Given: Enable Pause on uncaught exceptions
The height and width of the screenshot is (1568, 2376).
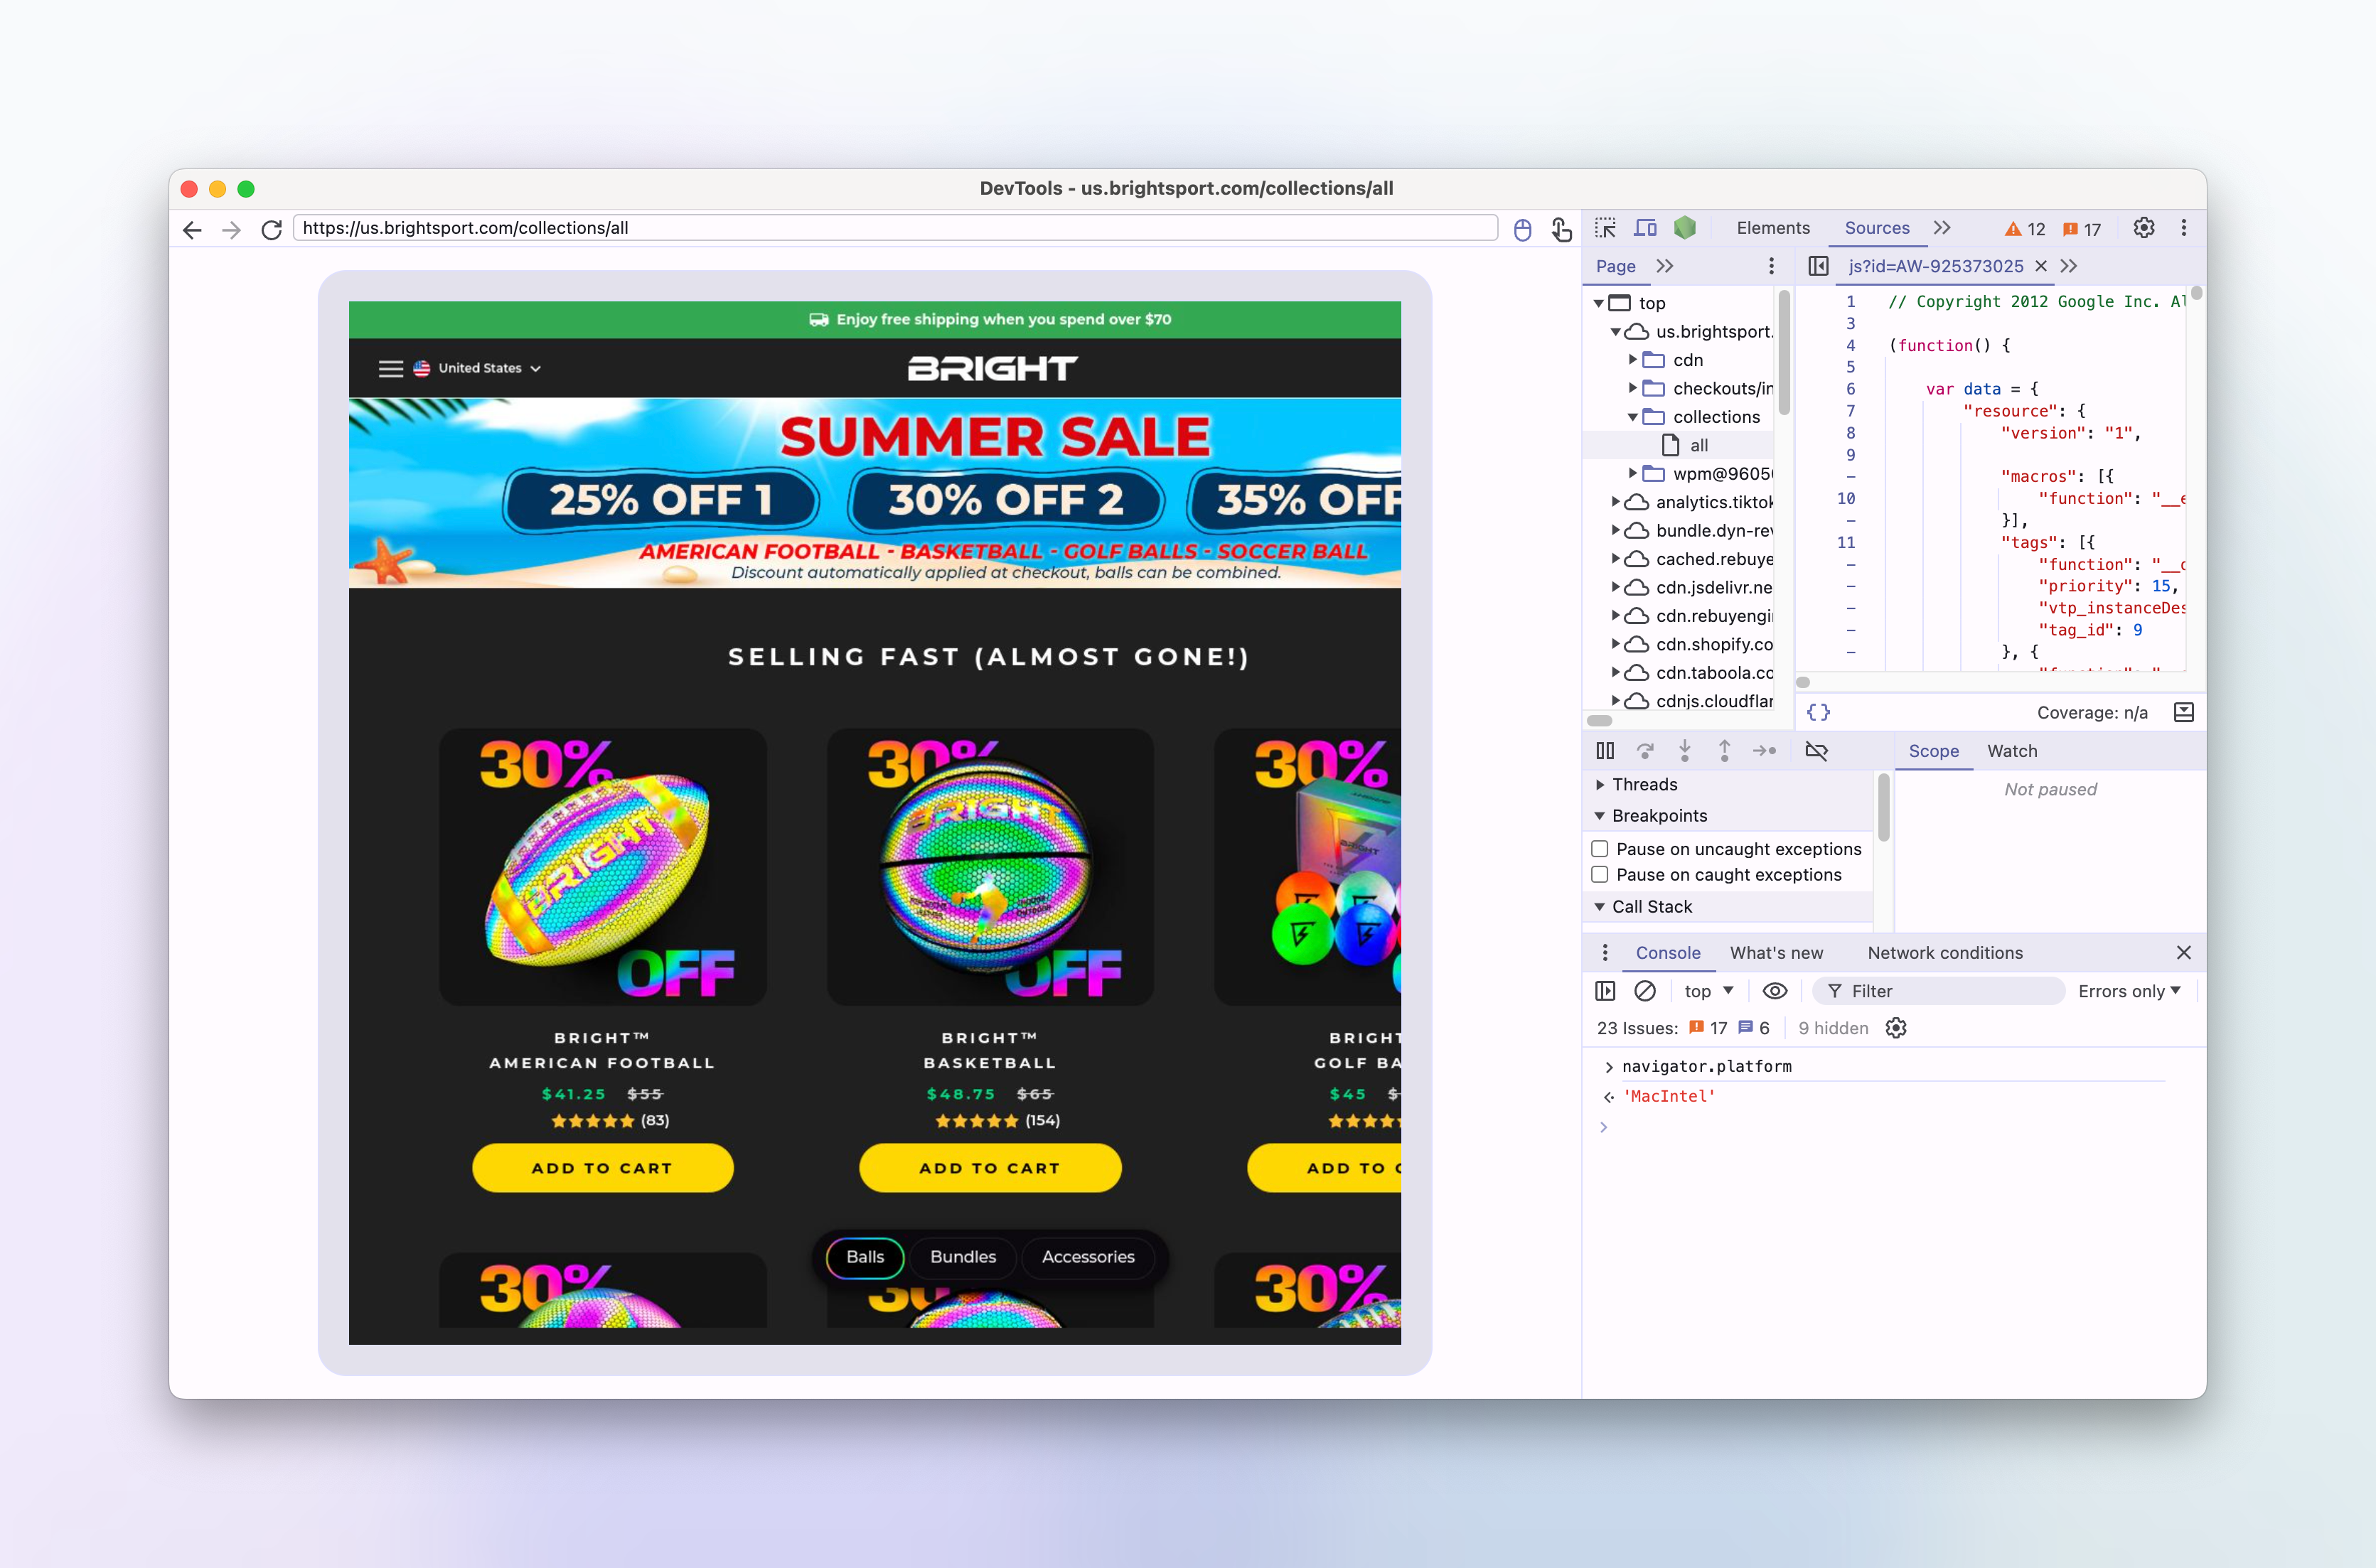Looking at the screenshot, I should (1600, 849).
